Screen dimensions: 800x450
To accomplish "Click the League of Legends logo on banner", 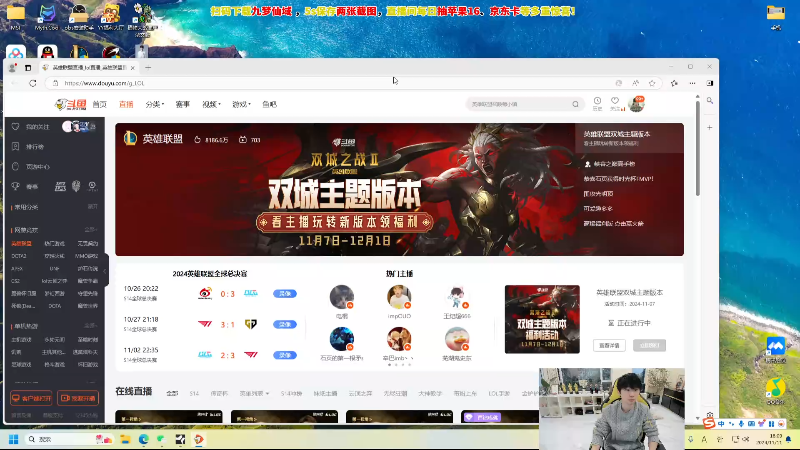I will coord(131,138).
